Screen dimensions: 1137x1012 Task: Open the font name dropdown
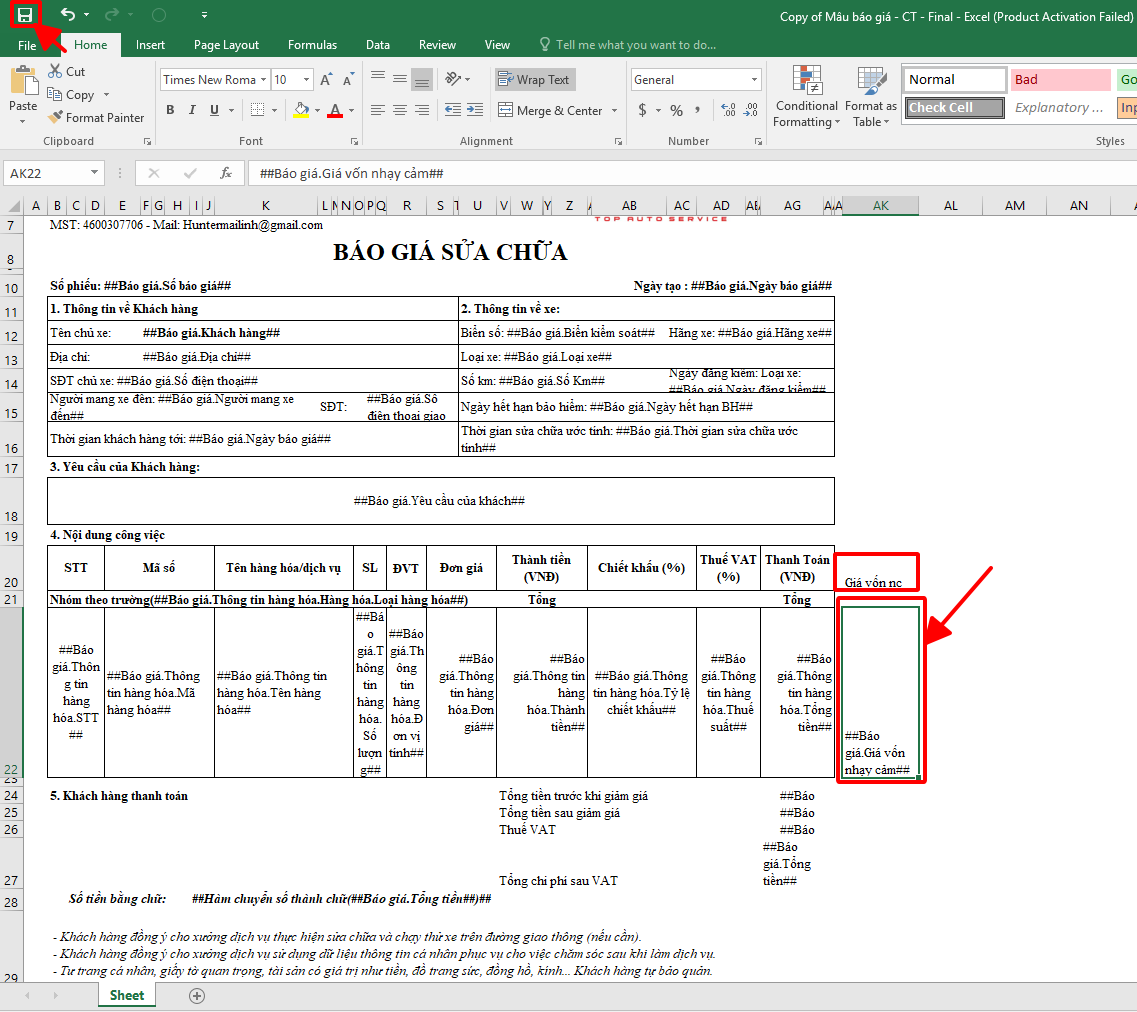(x=264, y=80)
